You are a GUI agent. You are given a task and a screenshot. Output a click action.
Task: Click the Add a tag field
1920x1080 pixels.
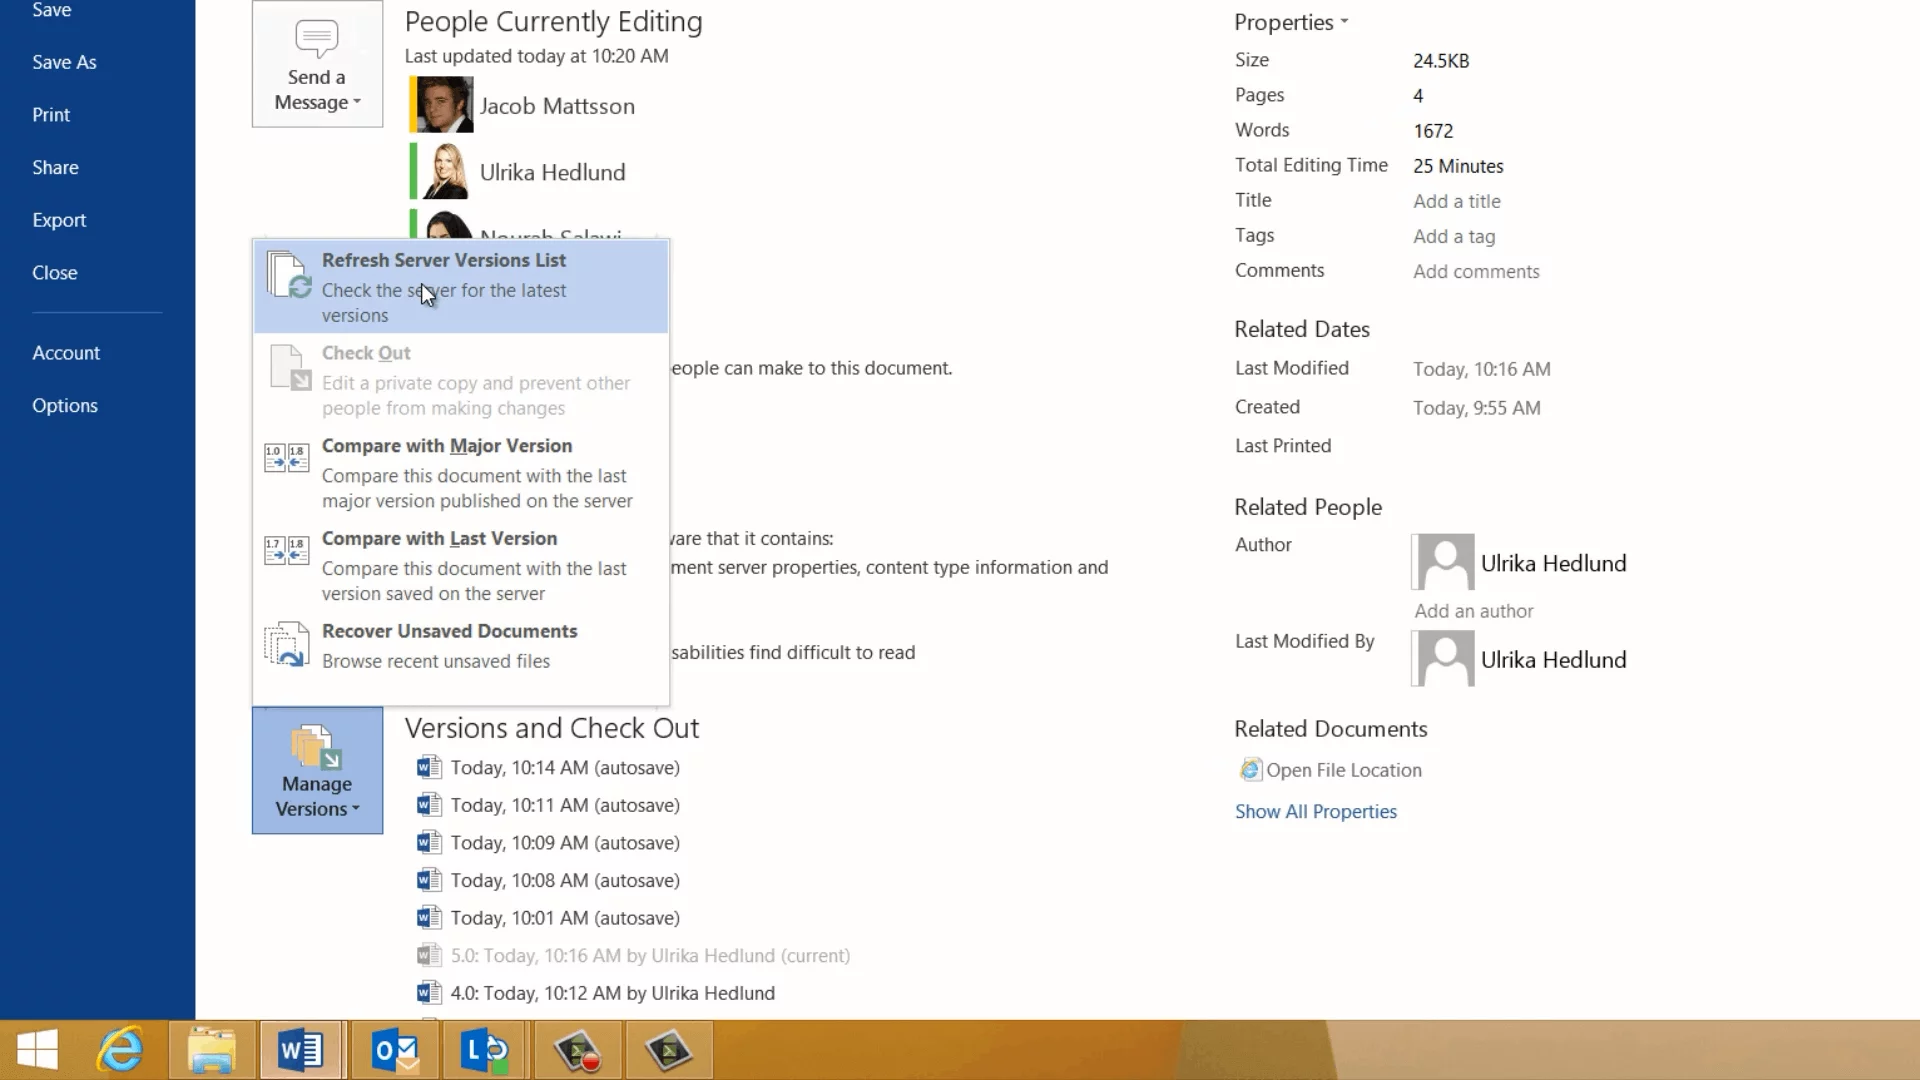pyautogui.click(x=1454, y=236)
